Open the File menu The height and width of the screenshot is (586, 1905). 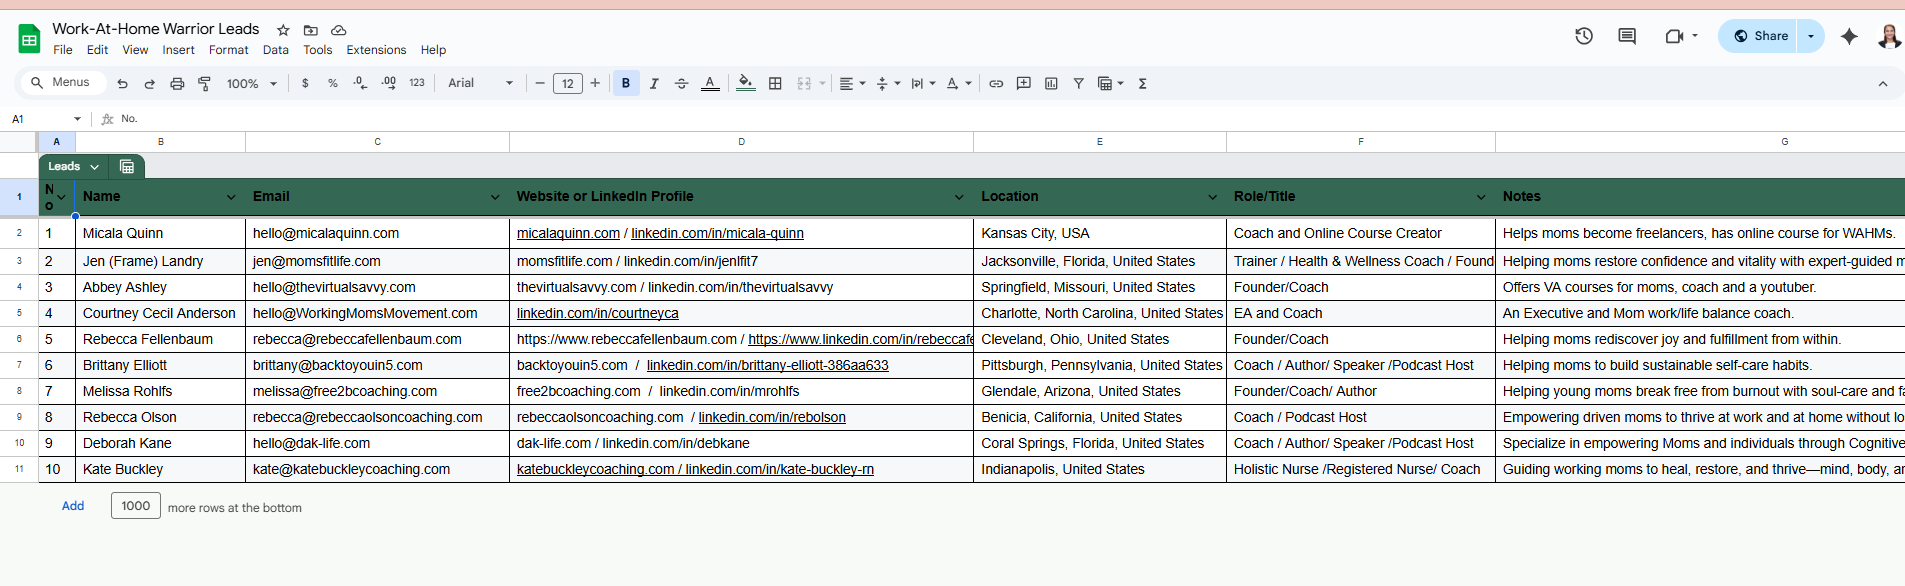click(x=63, y=50)
